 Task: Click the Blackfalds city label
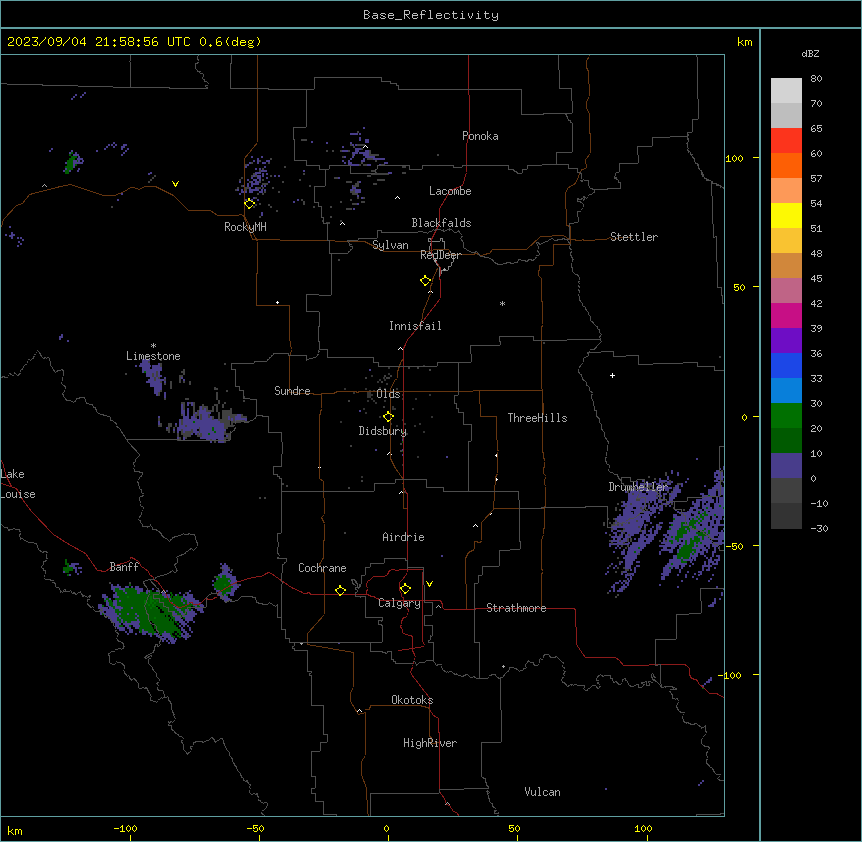(441, 223)
